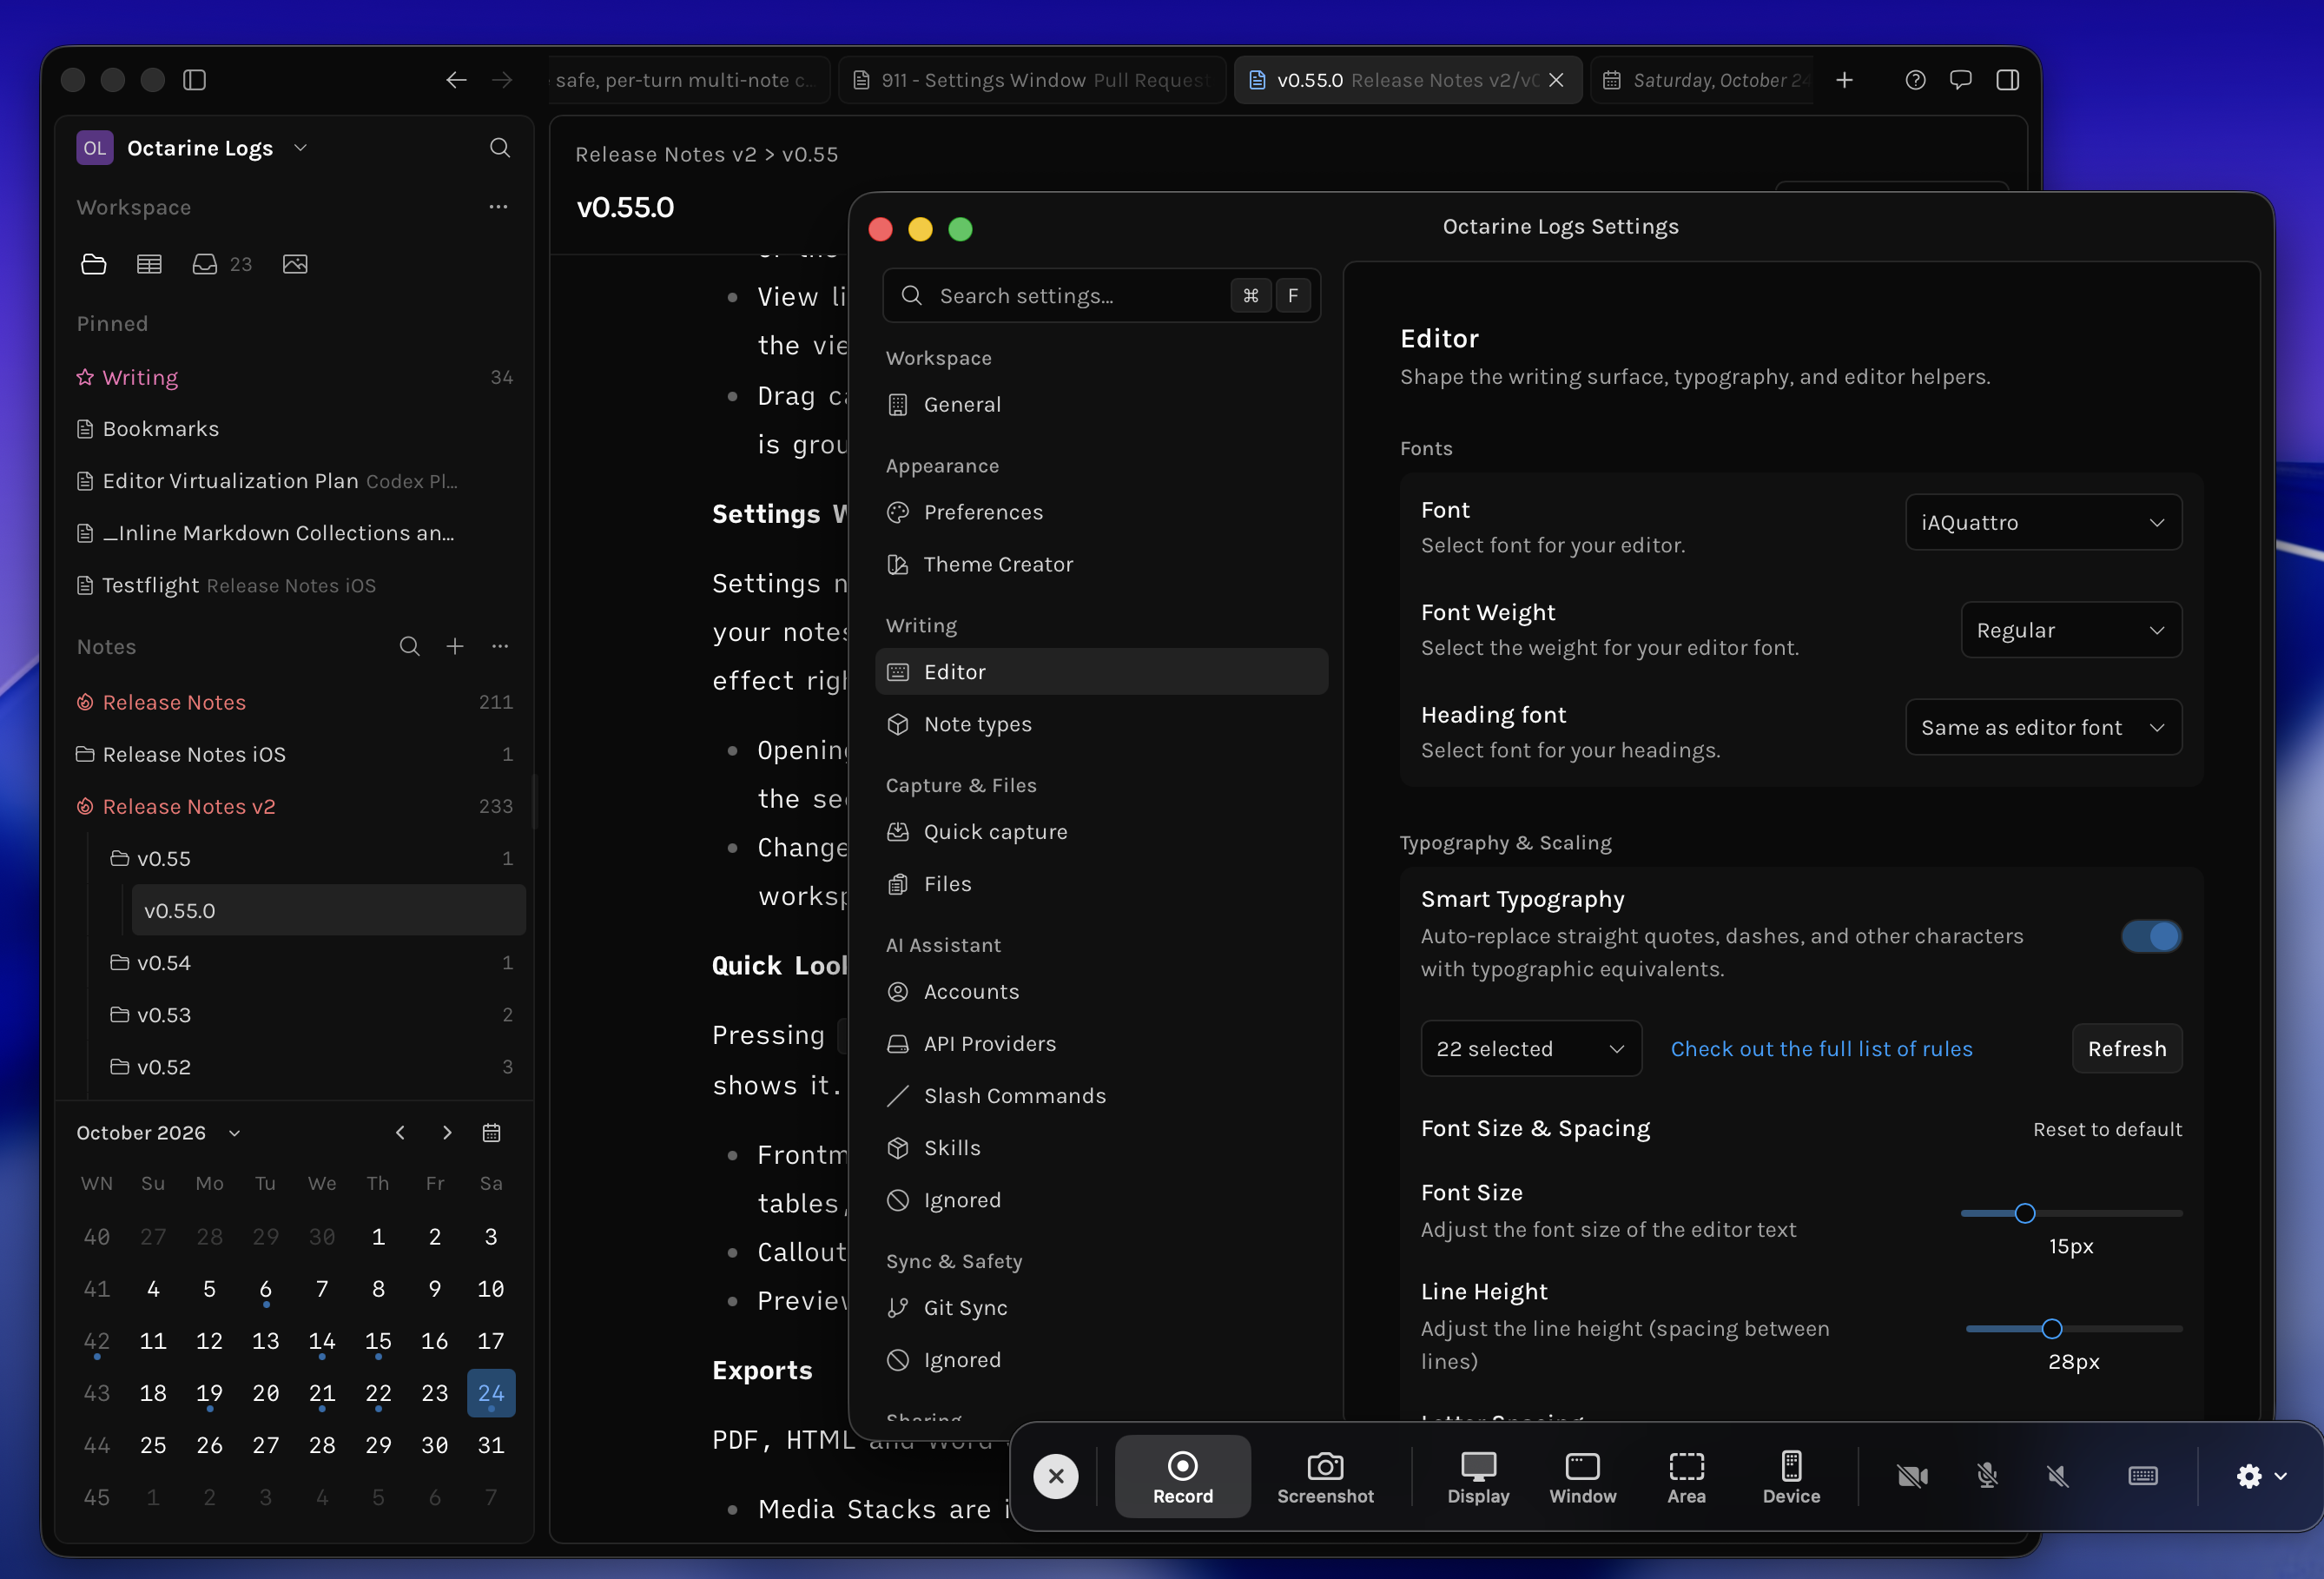
Task: Select October 15 in the calendar
Action: [378, 1341]
